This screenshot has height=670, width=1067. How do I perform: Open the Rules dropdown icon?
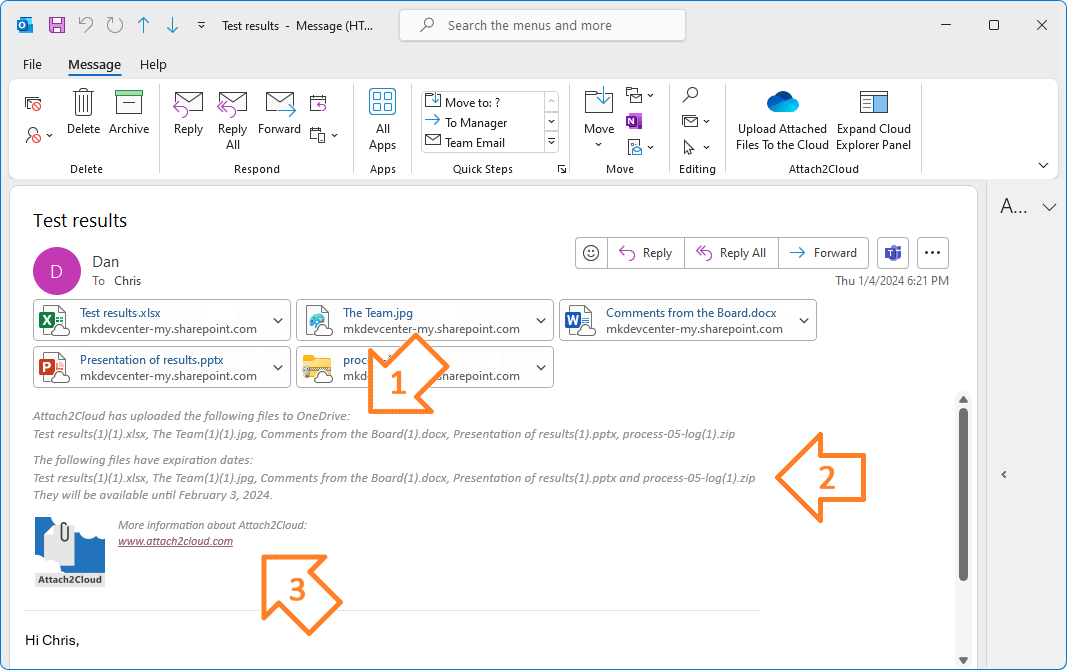coord(640,95)
